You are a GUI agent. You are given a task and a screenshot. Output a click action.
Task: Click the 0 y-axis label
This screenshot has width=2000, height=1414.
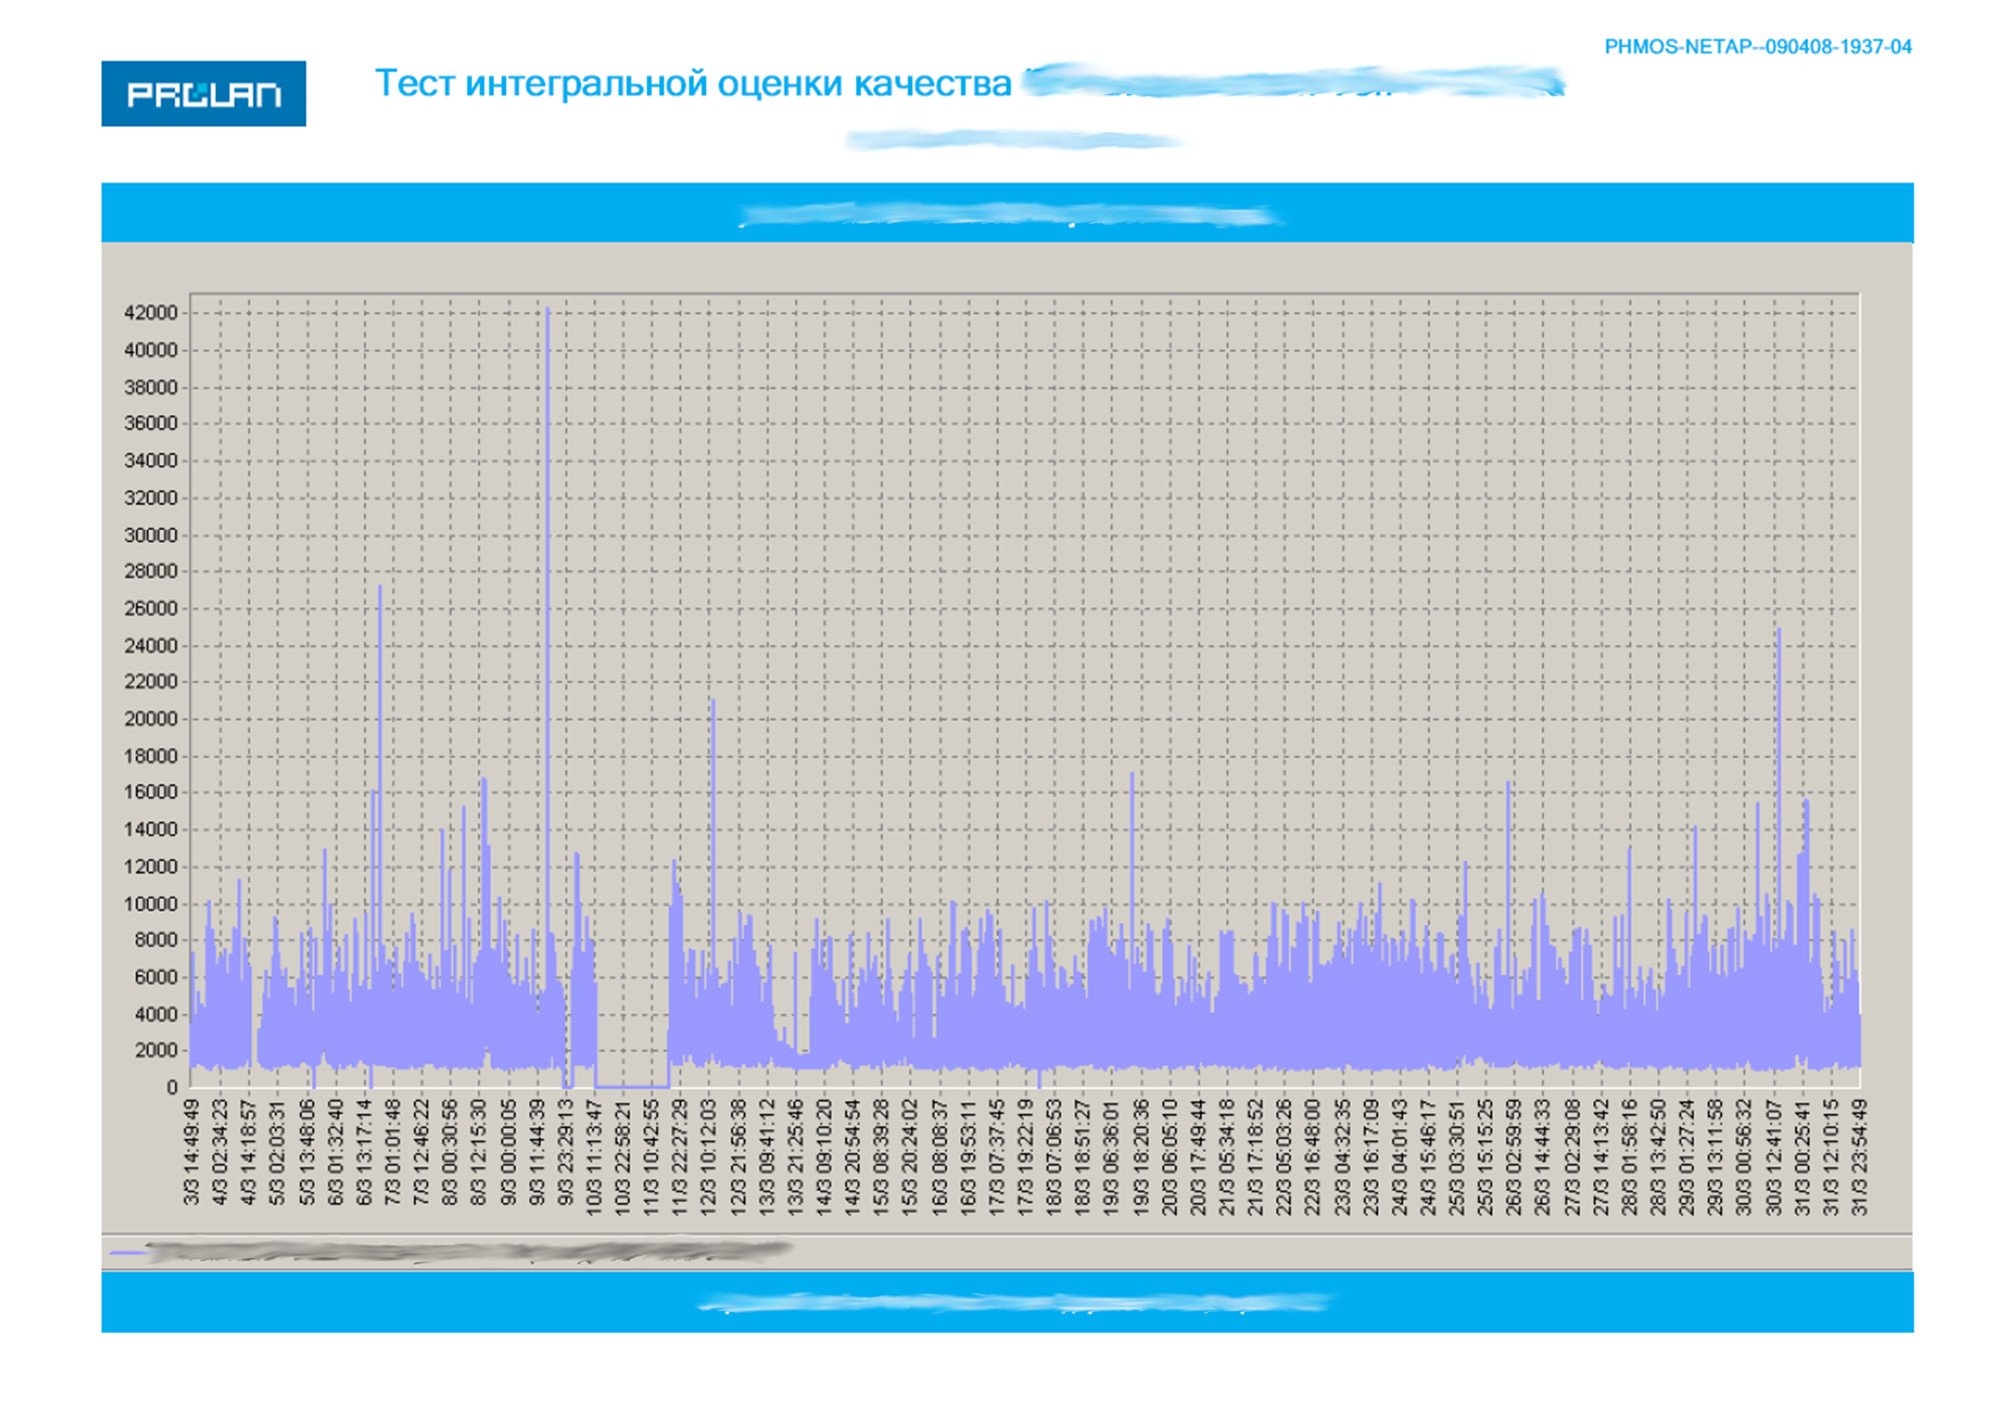[172, 1087]
